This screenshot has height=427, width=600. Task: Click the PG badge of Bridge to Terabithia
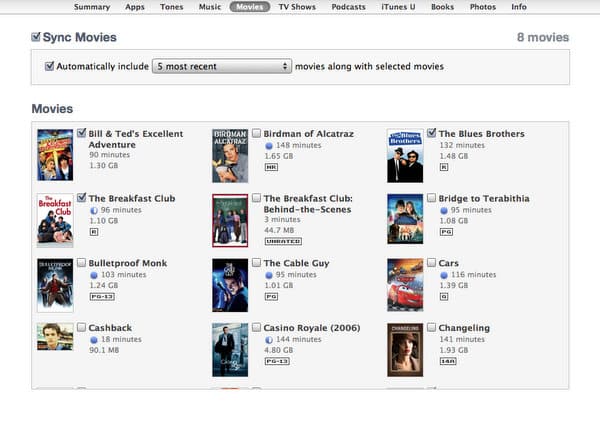coord(446,232)
